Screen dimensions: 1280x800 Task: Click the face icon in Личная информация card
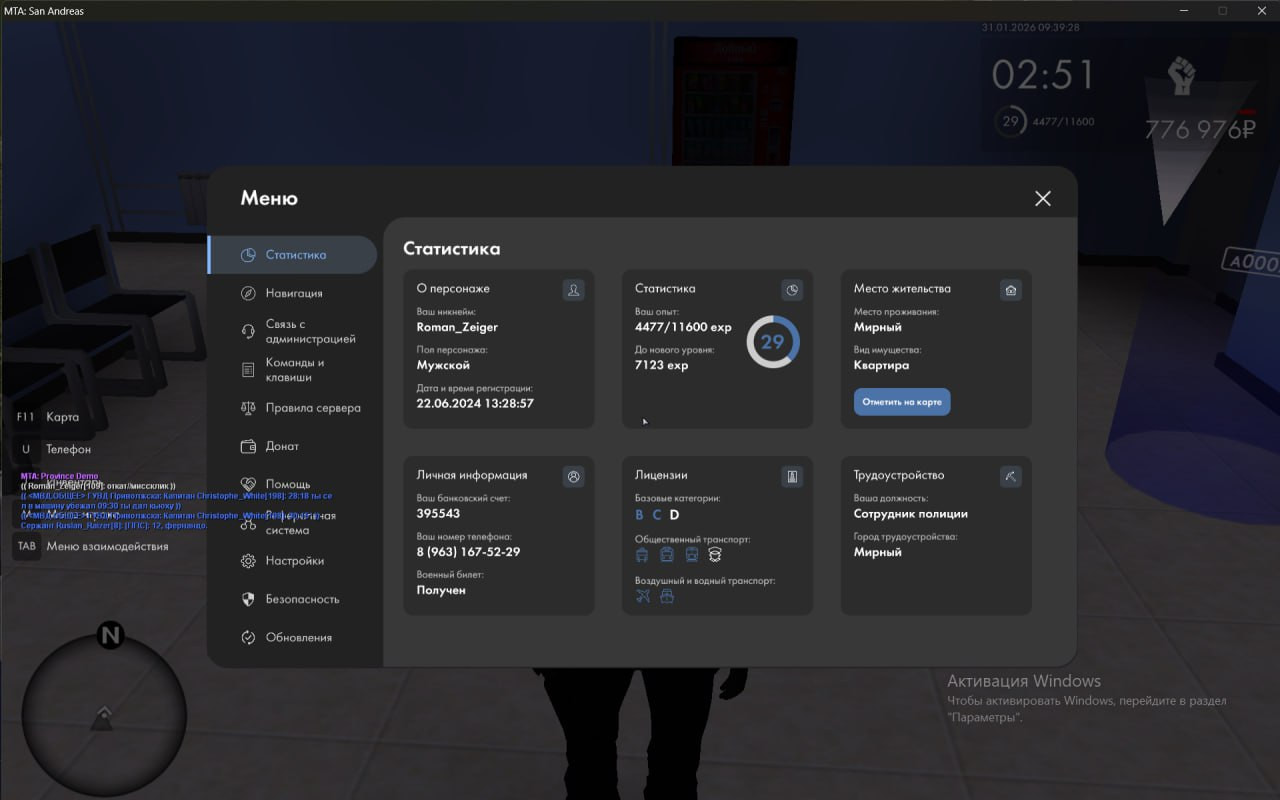tap(573, 477)
